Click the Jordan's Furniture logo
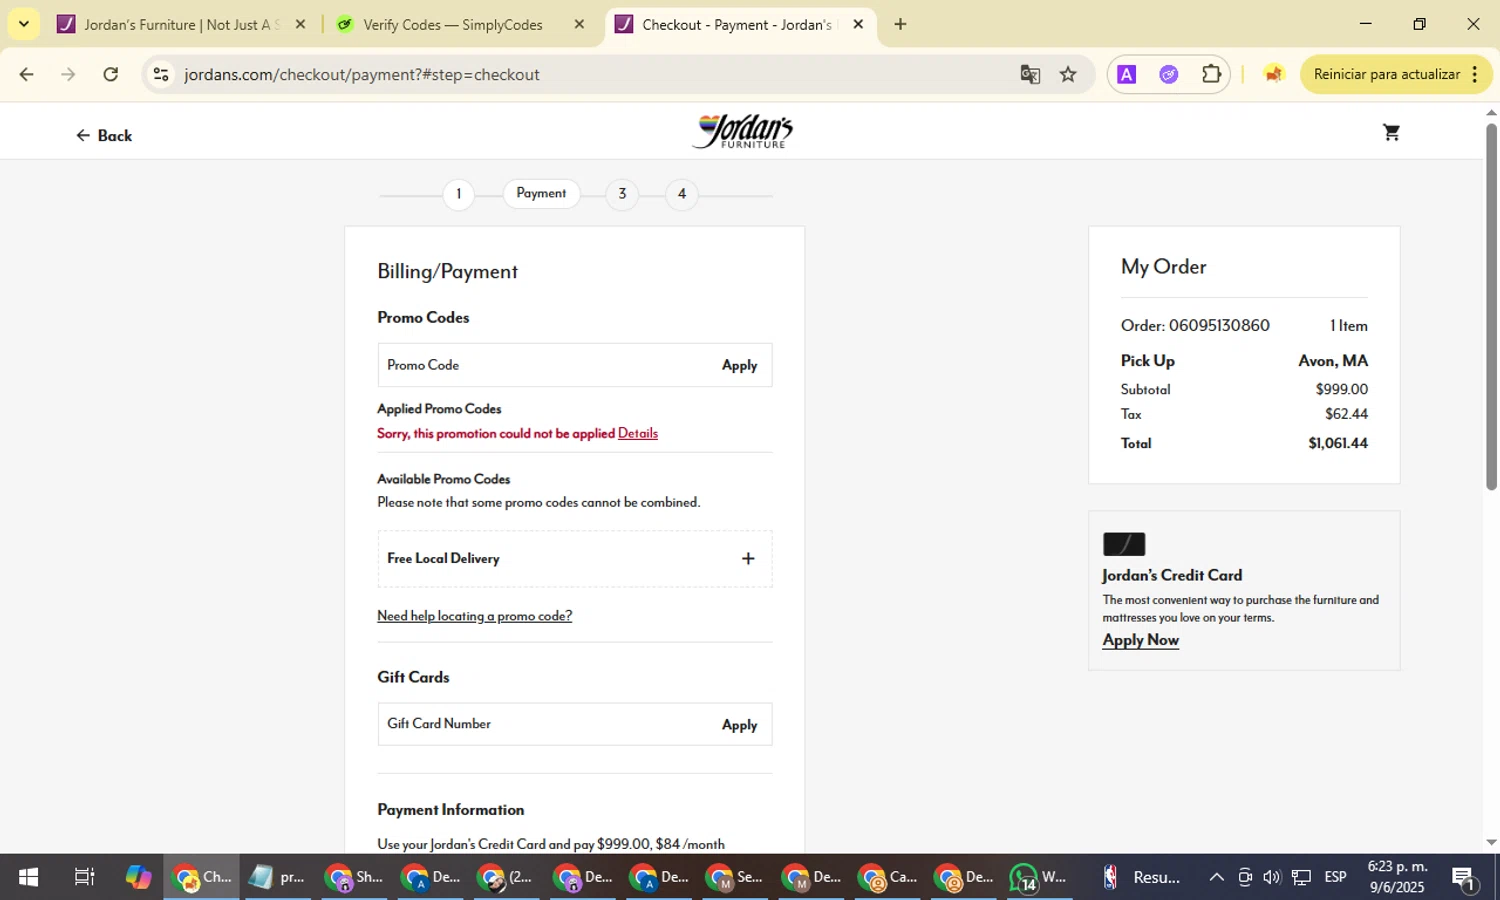Image resolution: width=1500 pixels, height=900 pixels. point(742,131)
